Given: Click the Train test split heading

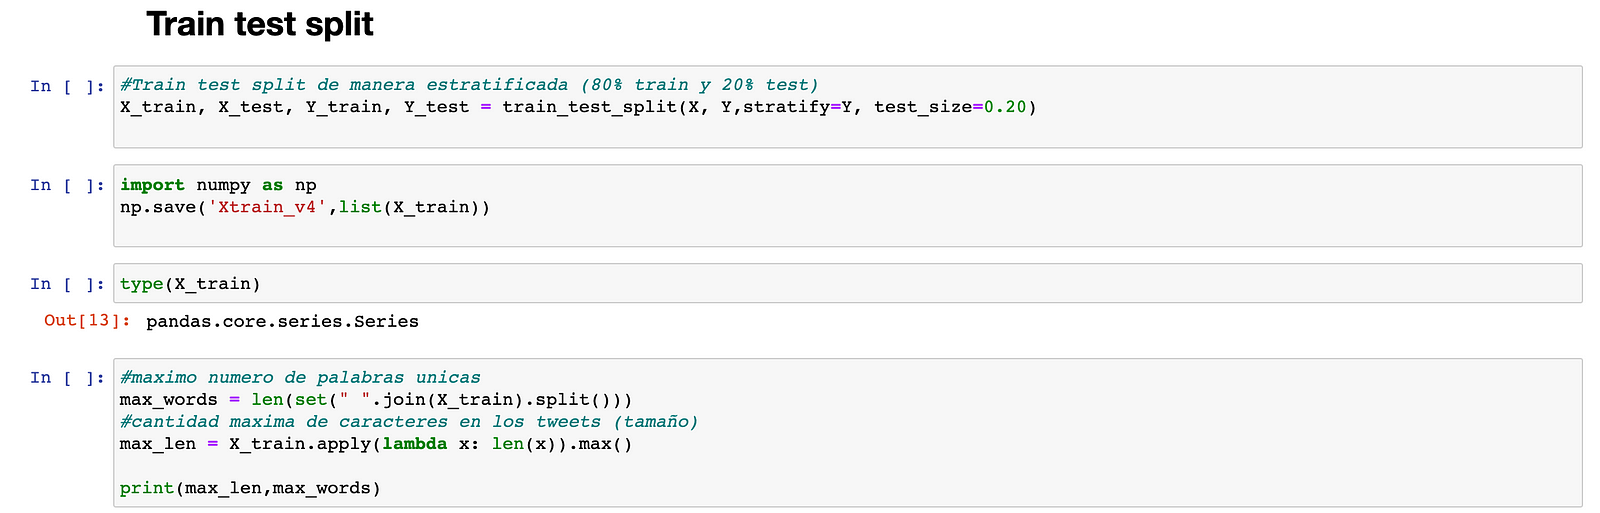Looking at the screenshot, I should (x=260, y=24).
